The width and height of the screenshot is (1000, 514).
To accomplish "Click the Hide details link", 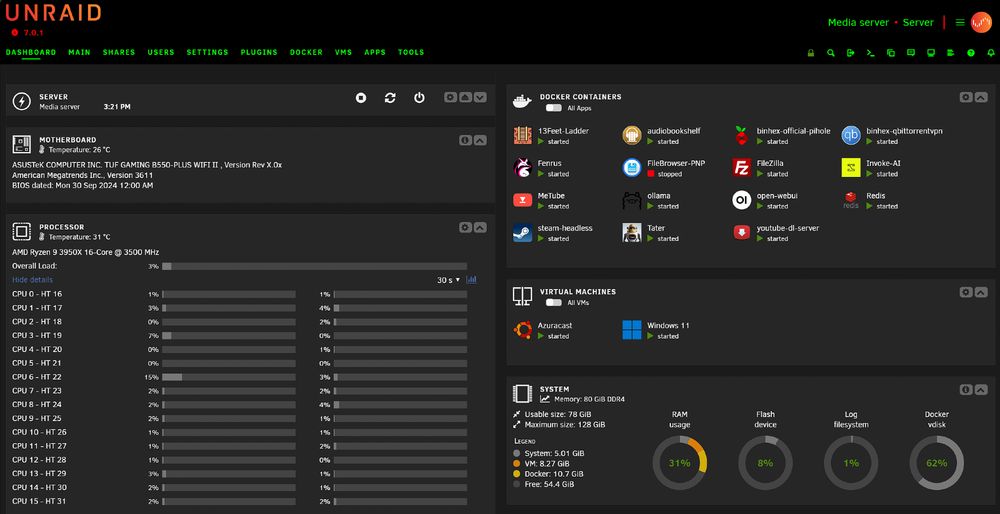I will pyautogui.click(x=33, y=280).
